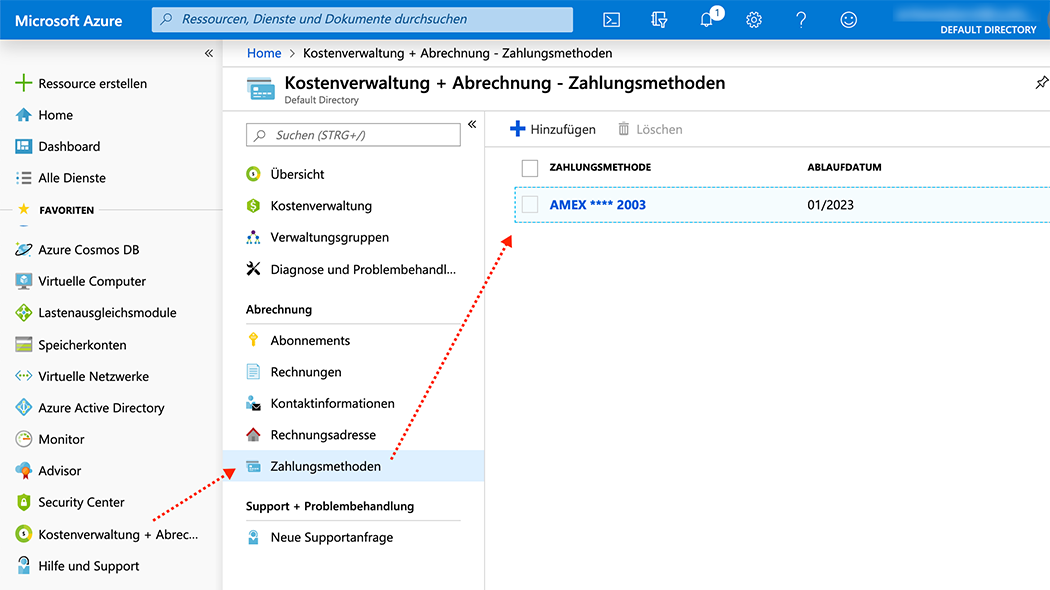Viewport: 1050px width, 590px height.
Task: Open the settings gear in top bar
Action: (754, 20)
